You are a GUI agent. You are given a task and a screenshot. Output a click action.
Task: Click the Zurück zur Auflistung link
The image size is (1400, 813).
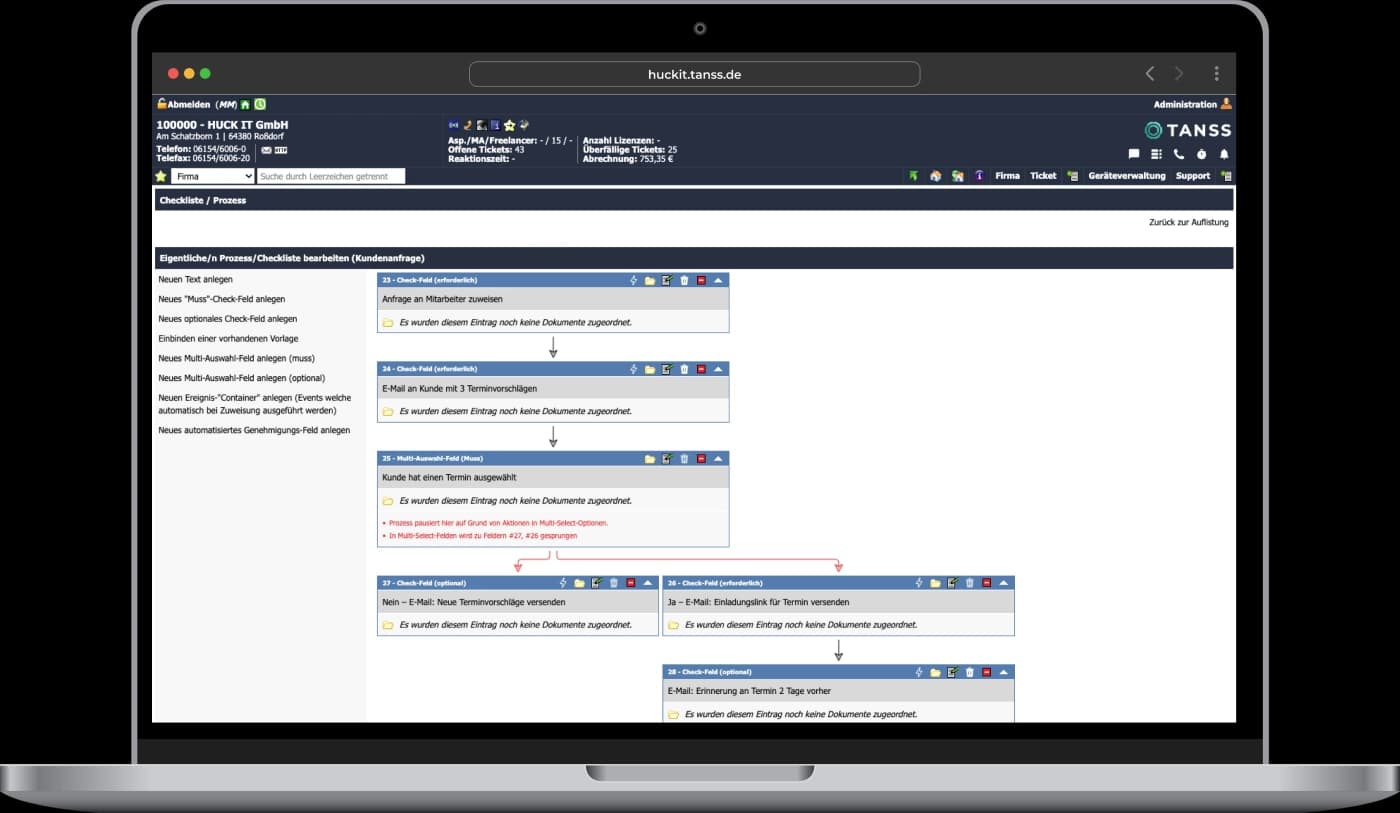coord(1189,221)
